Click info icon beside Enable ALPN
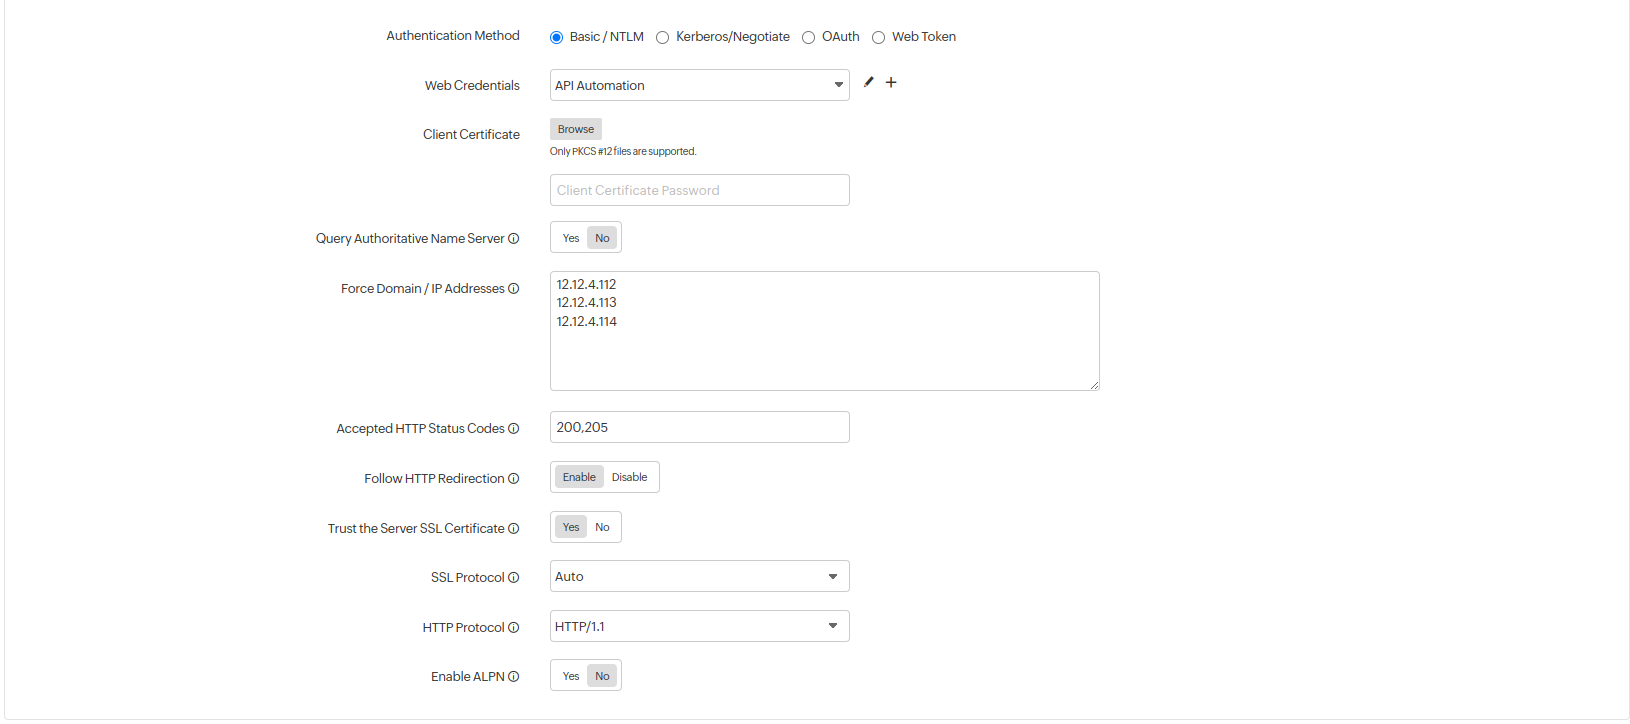1630x724 pixels. pos(513,677)
